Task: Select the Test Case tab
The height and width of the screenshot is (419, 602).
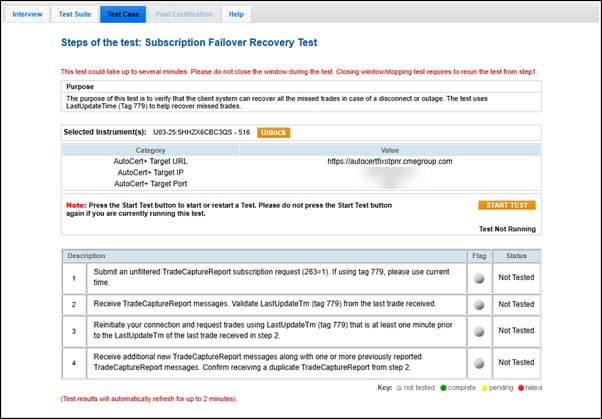Action: tap(123, 14)
